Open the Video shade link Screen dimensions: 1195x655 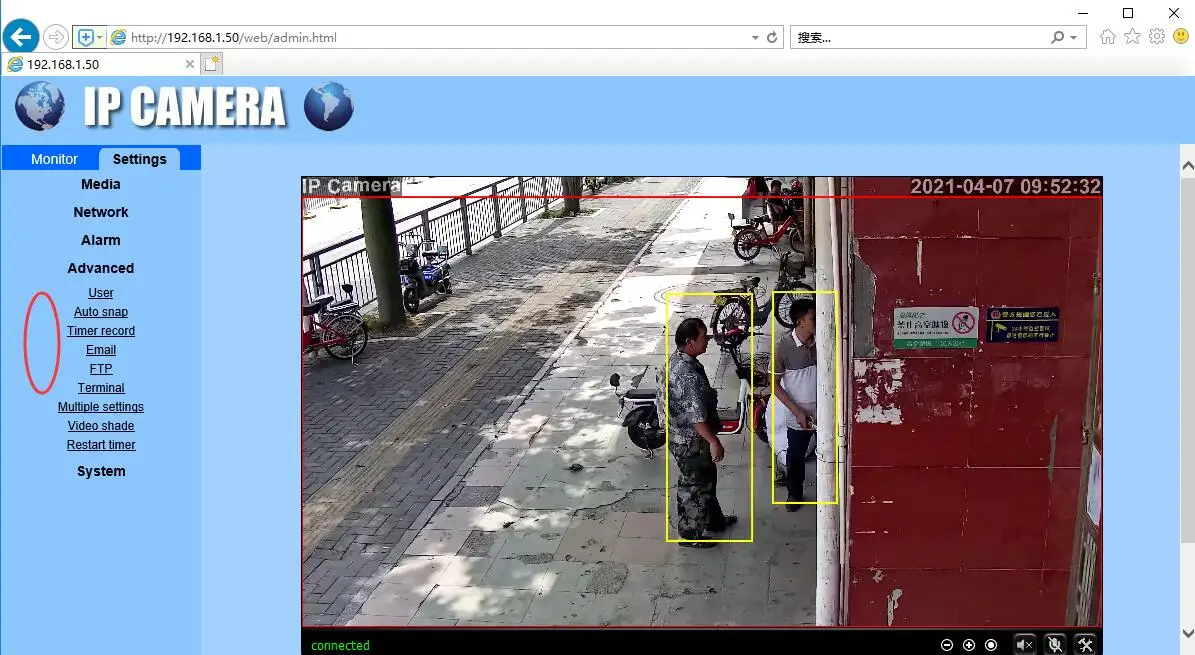[101, 426]
